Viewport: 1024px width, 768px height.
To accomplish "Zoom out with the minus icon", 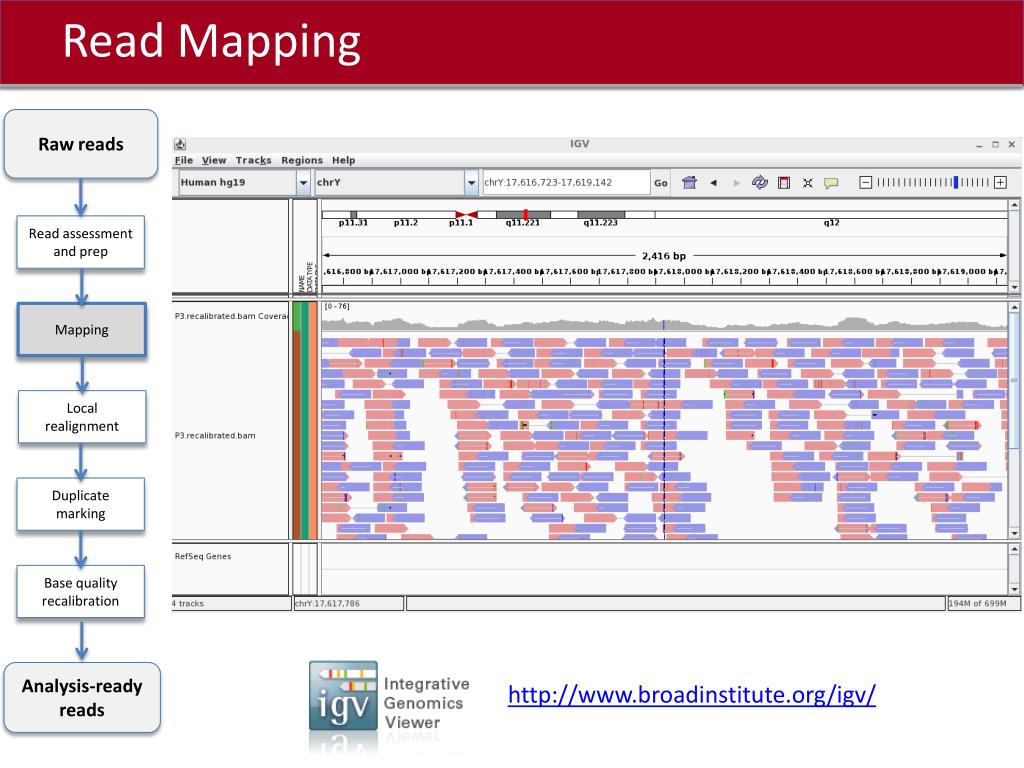I will (865, 182).
